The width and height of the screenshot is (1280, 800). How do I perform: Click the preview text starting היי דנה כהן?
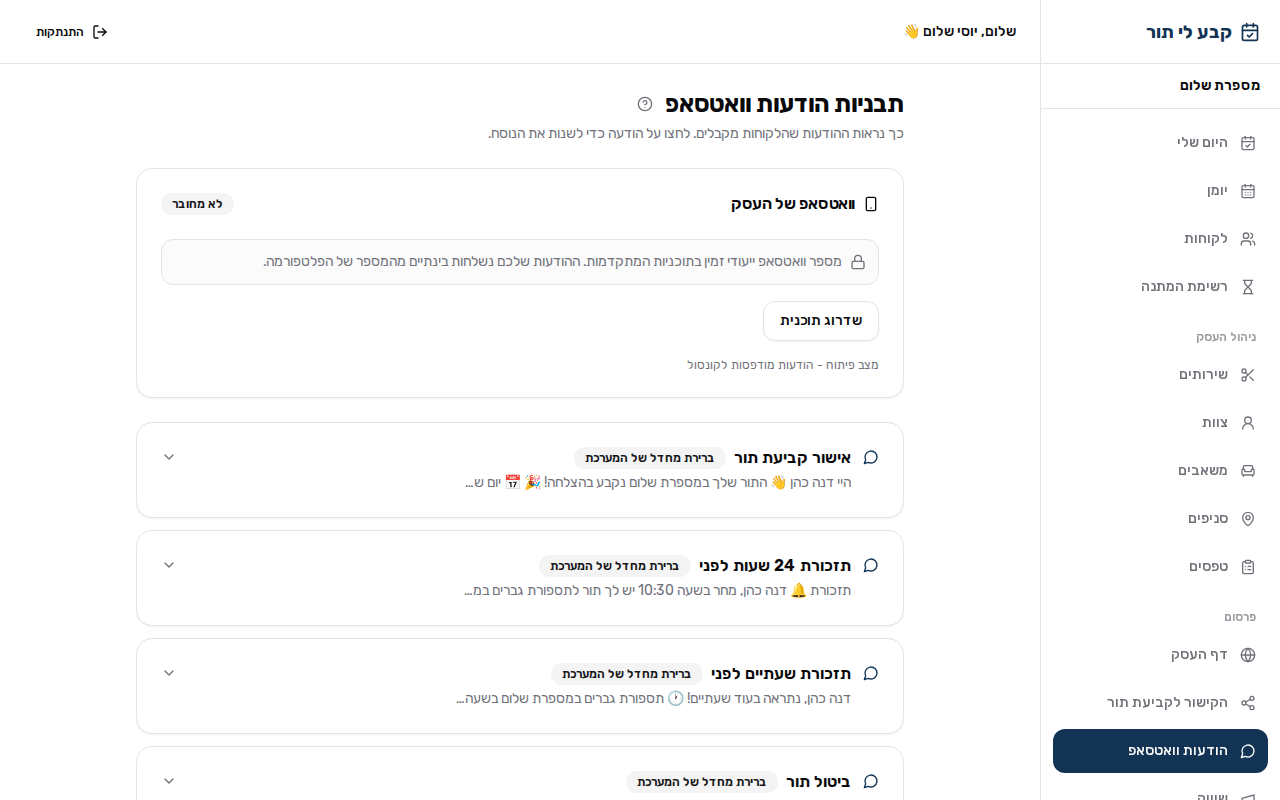(658, 483)
